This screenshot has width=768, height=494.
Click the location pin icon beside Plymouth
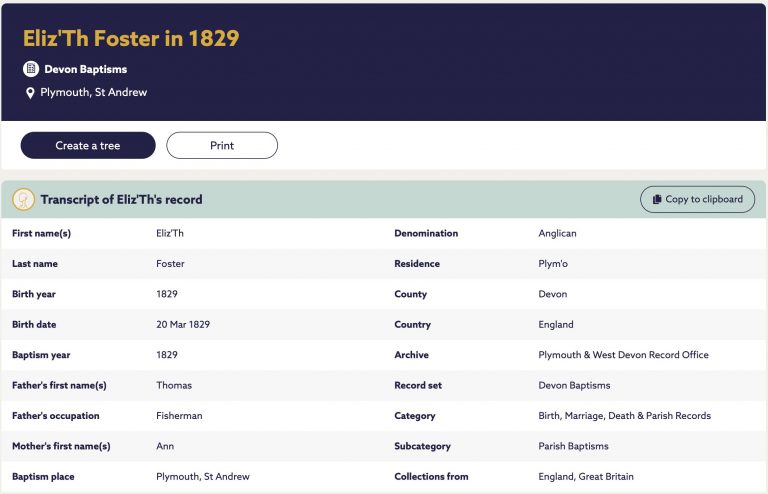point(30,93)
